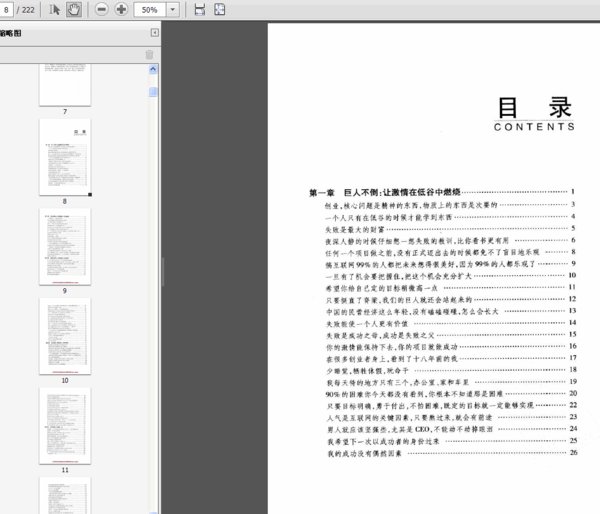Viewport: 600px width, 514px height.
Task: Click the total page count '/ 222'
Action: pyautogui.click(x=26, y=10)
